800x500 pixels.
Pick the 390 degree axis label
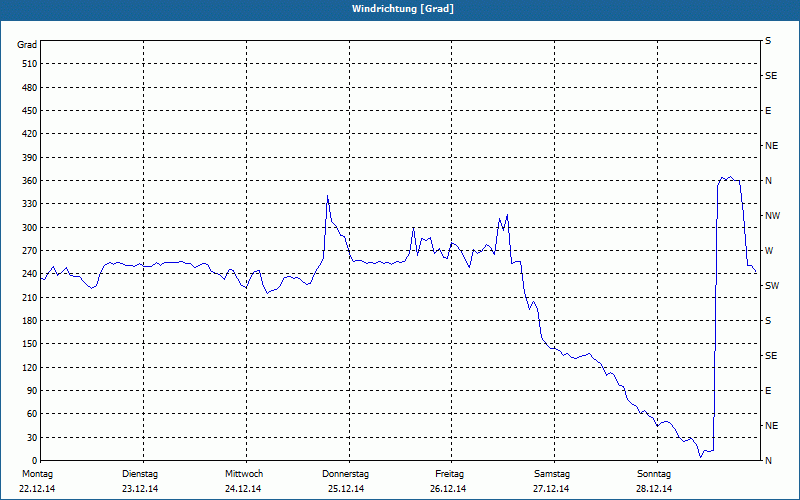click(x=29, y=158)
